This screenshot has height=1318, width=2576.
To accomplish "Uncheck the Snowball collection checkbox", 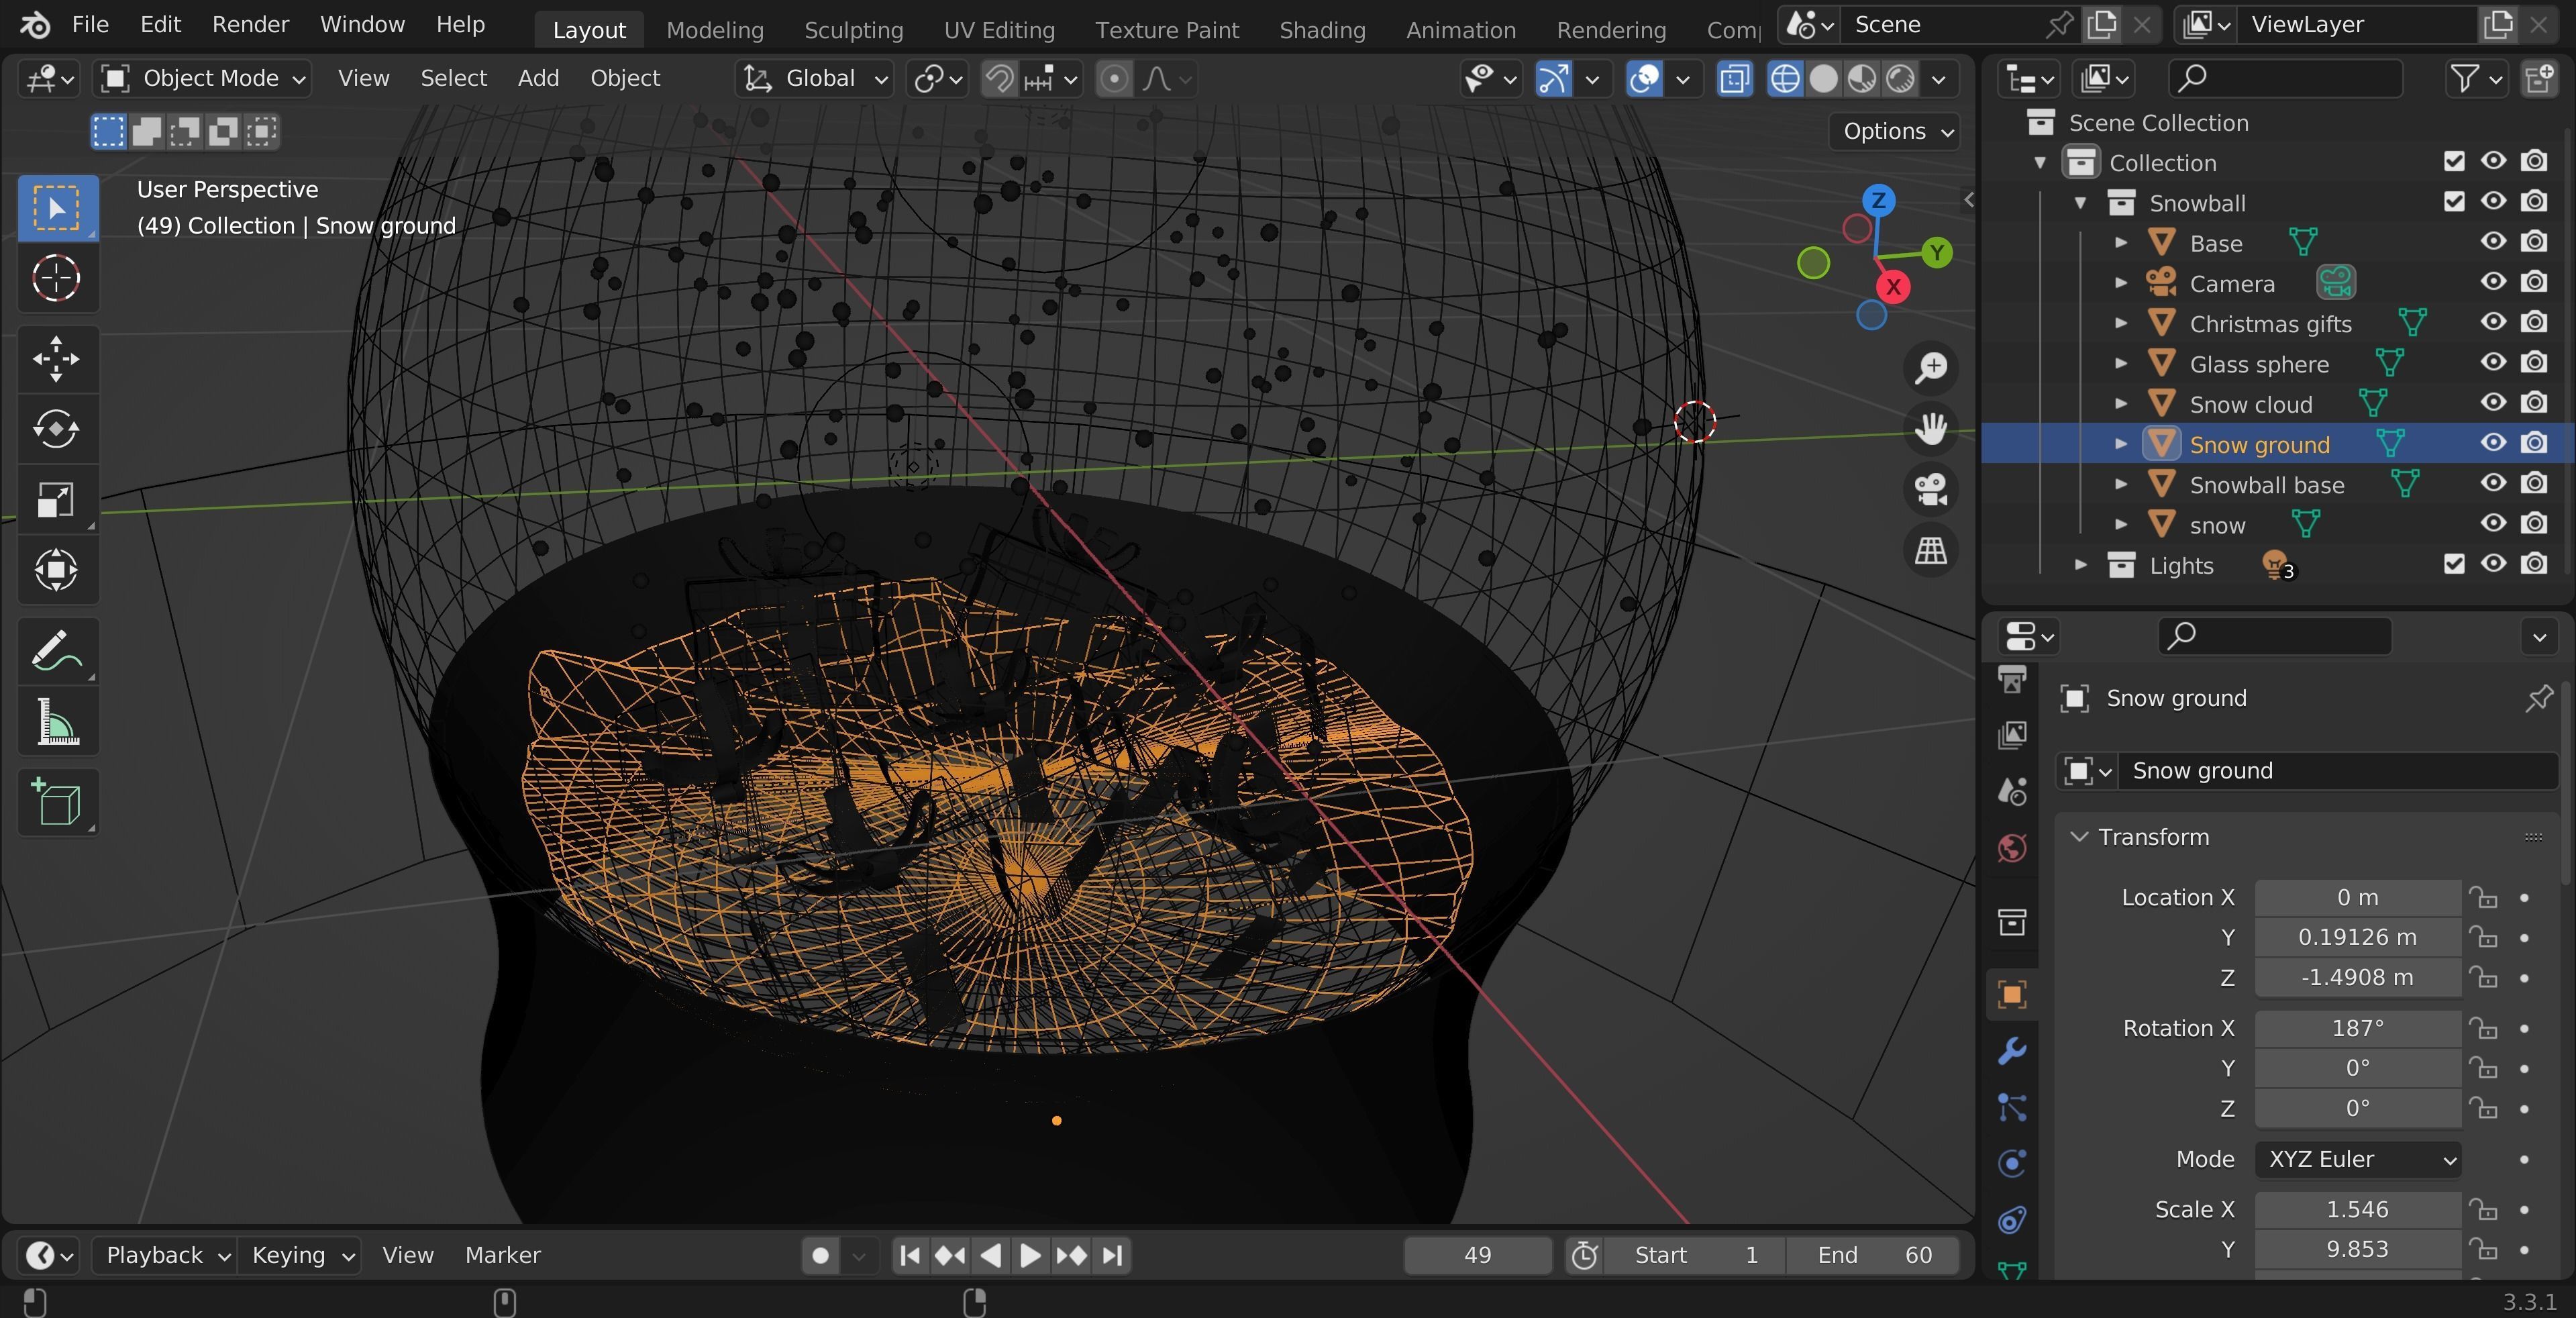I will click(2454, 201).
